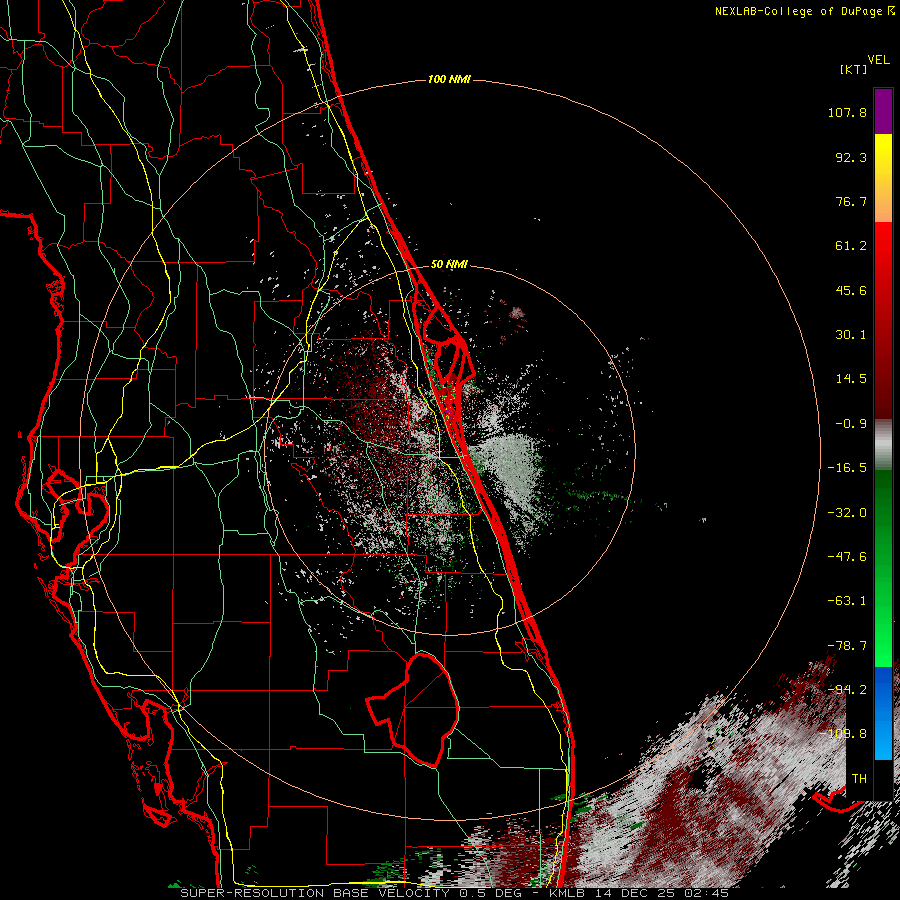This screenshot has width=900, height=900.
Task: Click the -109.8 legend value
Action: coord(845,734)
